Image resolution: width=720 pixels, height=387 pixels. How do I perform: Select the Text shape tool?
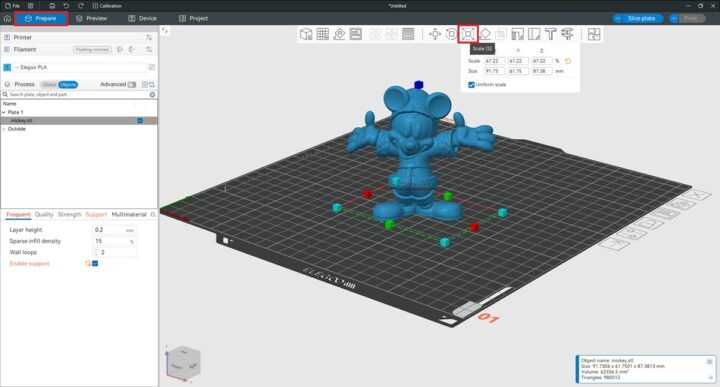click(x=551, y=34)
